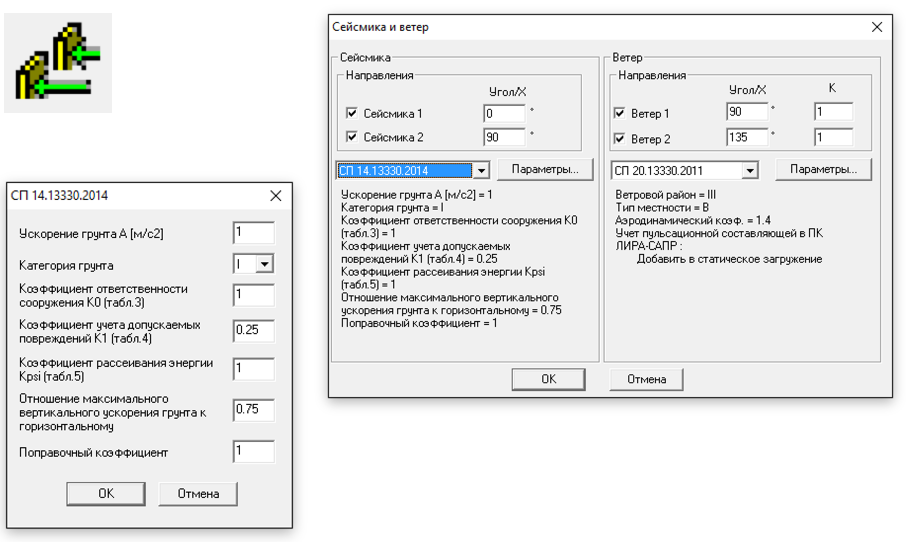Open the СП 14.13330.2014 seismic code dropdown

tap(480, 171)
